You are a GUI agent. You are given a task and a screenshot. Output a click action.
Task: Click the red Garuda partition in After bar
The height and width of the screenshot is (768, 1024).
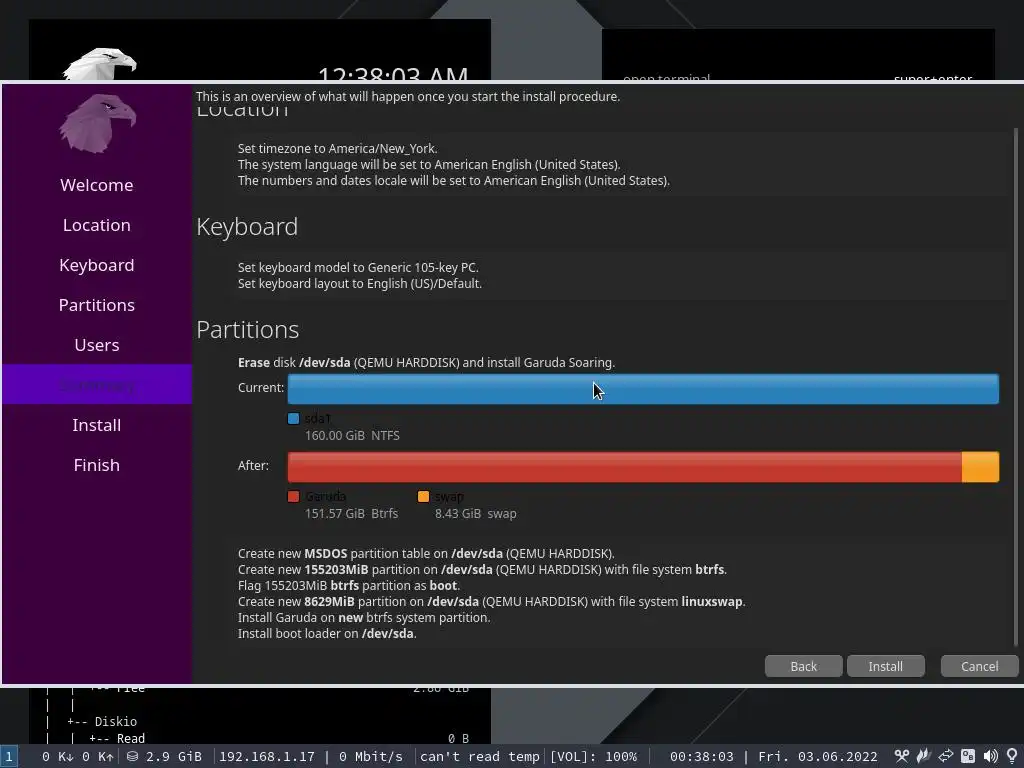click(624, 467)
